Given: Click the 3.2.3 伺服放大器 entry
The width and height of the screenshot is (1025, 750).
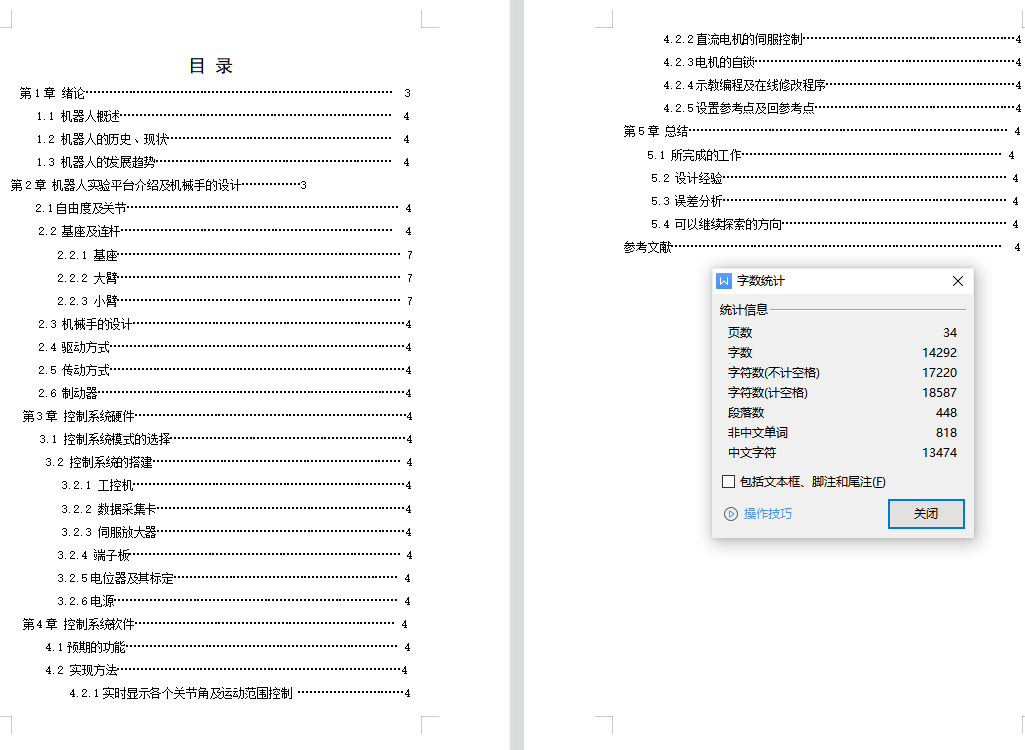Looking at the screenshot, I should tap(236, 532).
